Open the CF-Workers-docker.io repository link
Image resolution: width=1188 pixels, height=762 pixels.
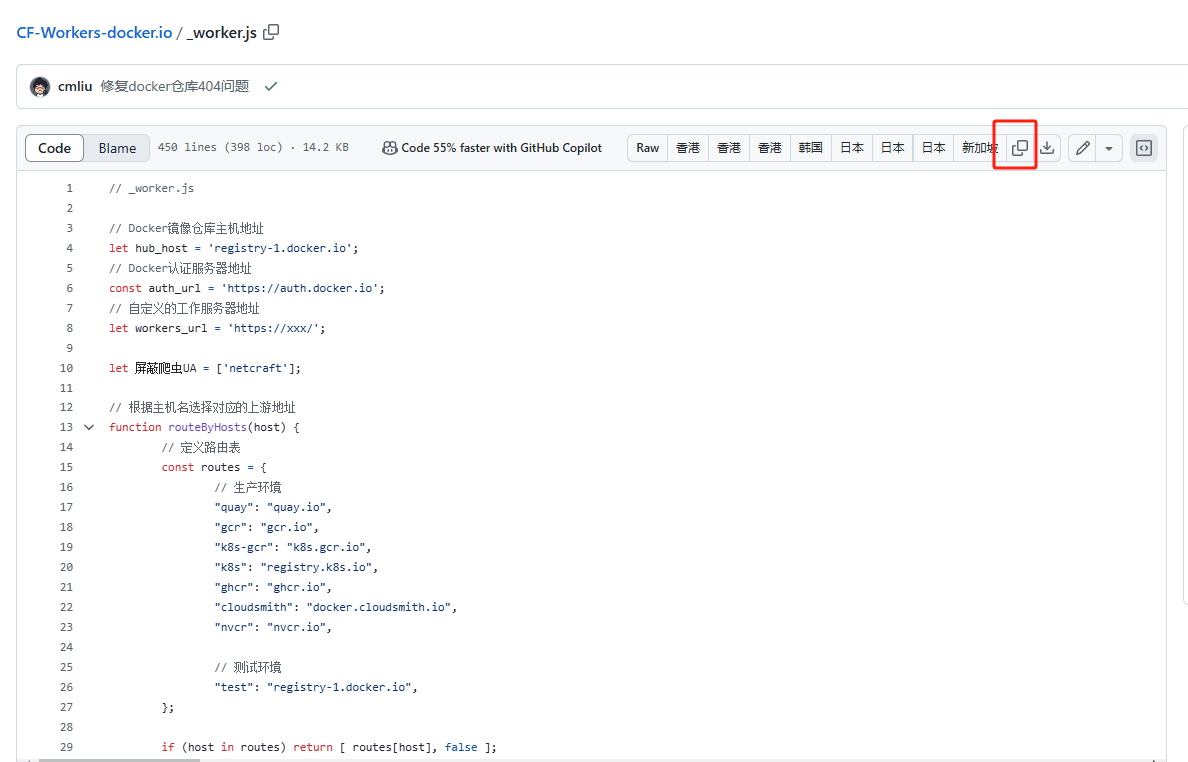[x=94, y=32]
